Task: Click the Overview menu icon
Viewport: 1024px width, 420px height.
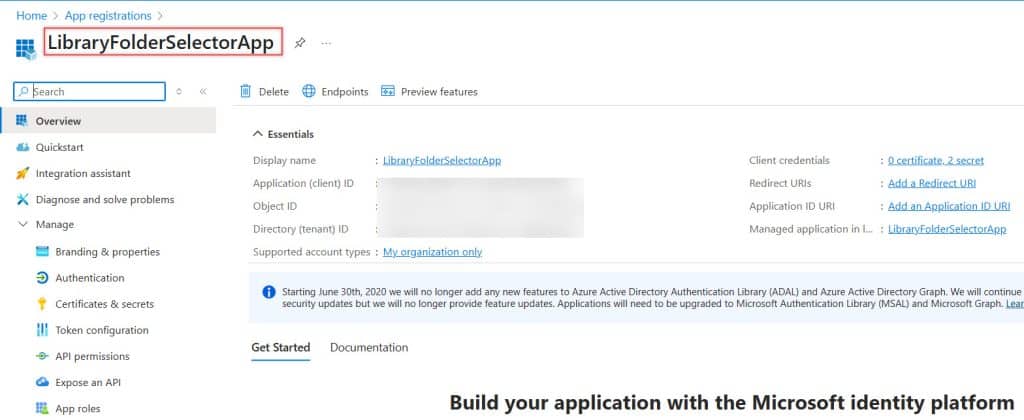Action: [22, 121]
